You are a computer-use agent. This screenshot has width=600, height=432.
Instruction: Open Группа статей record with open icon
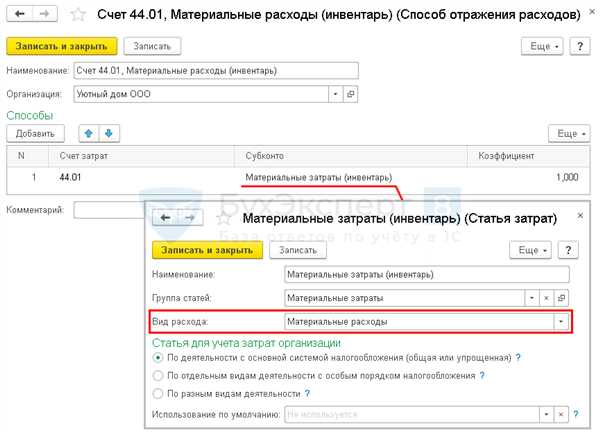click(x=561, y=298)
